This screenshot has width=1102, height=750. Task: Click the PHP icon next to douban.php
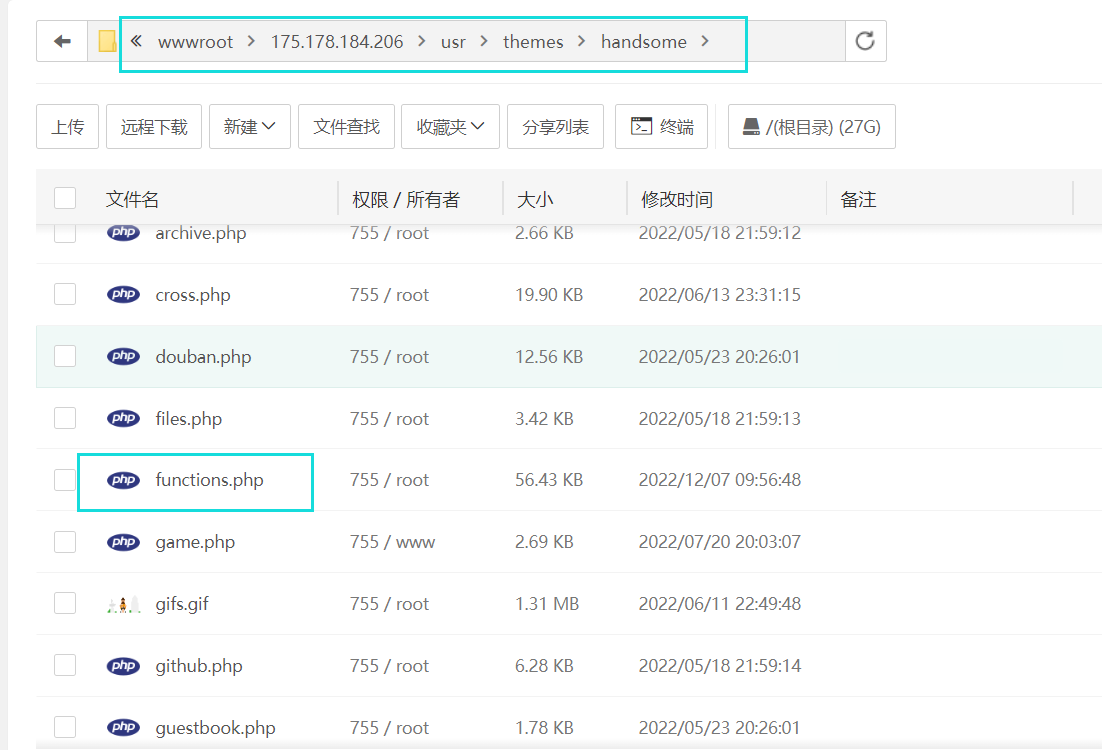coord(123,356)
